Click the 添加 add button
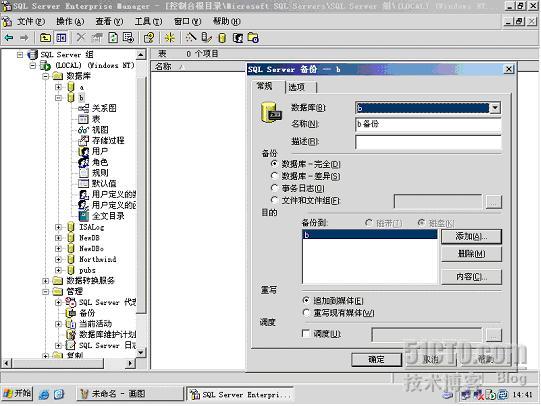This screenshot has width=541, height=406. (471, 237)
